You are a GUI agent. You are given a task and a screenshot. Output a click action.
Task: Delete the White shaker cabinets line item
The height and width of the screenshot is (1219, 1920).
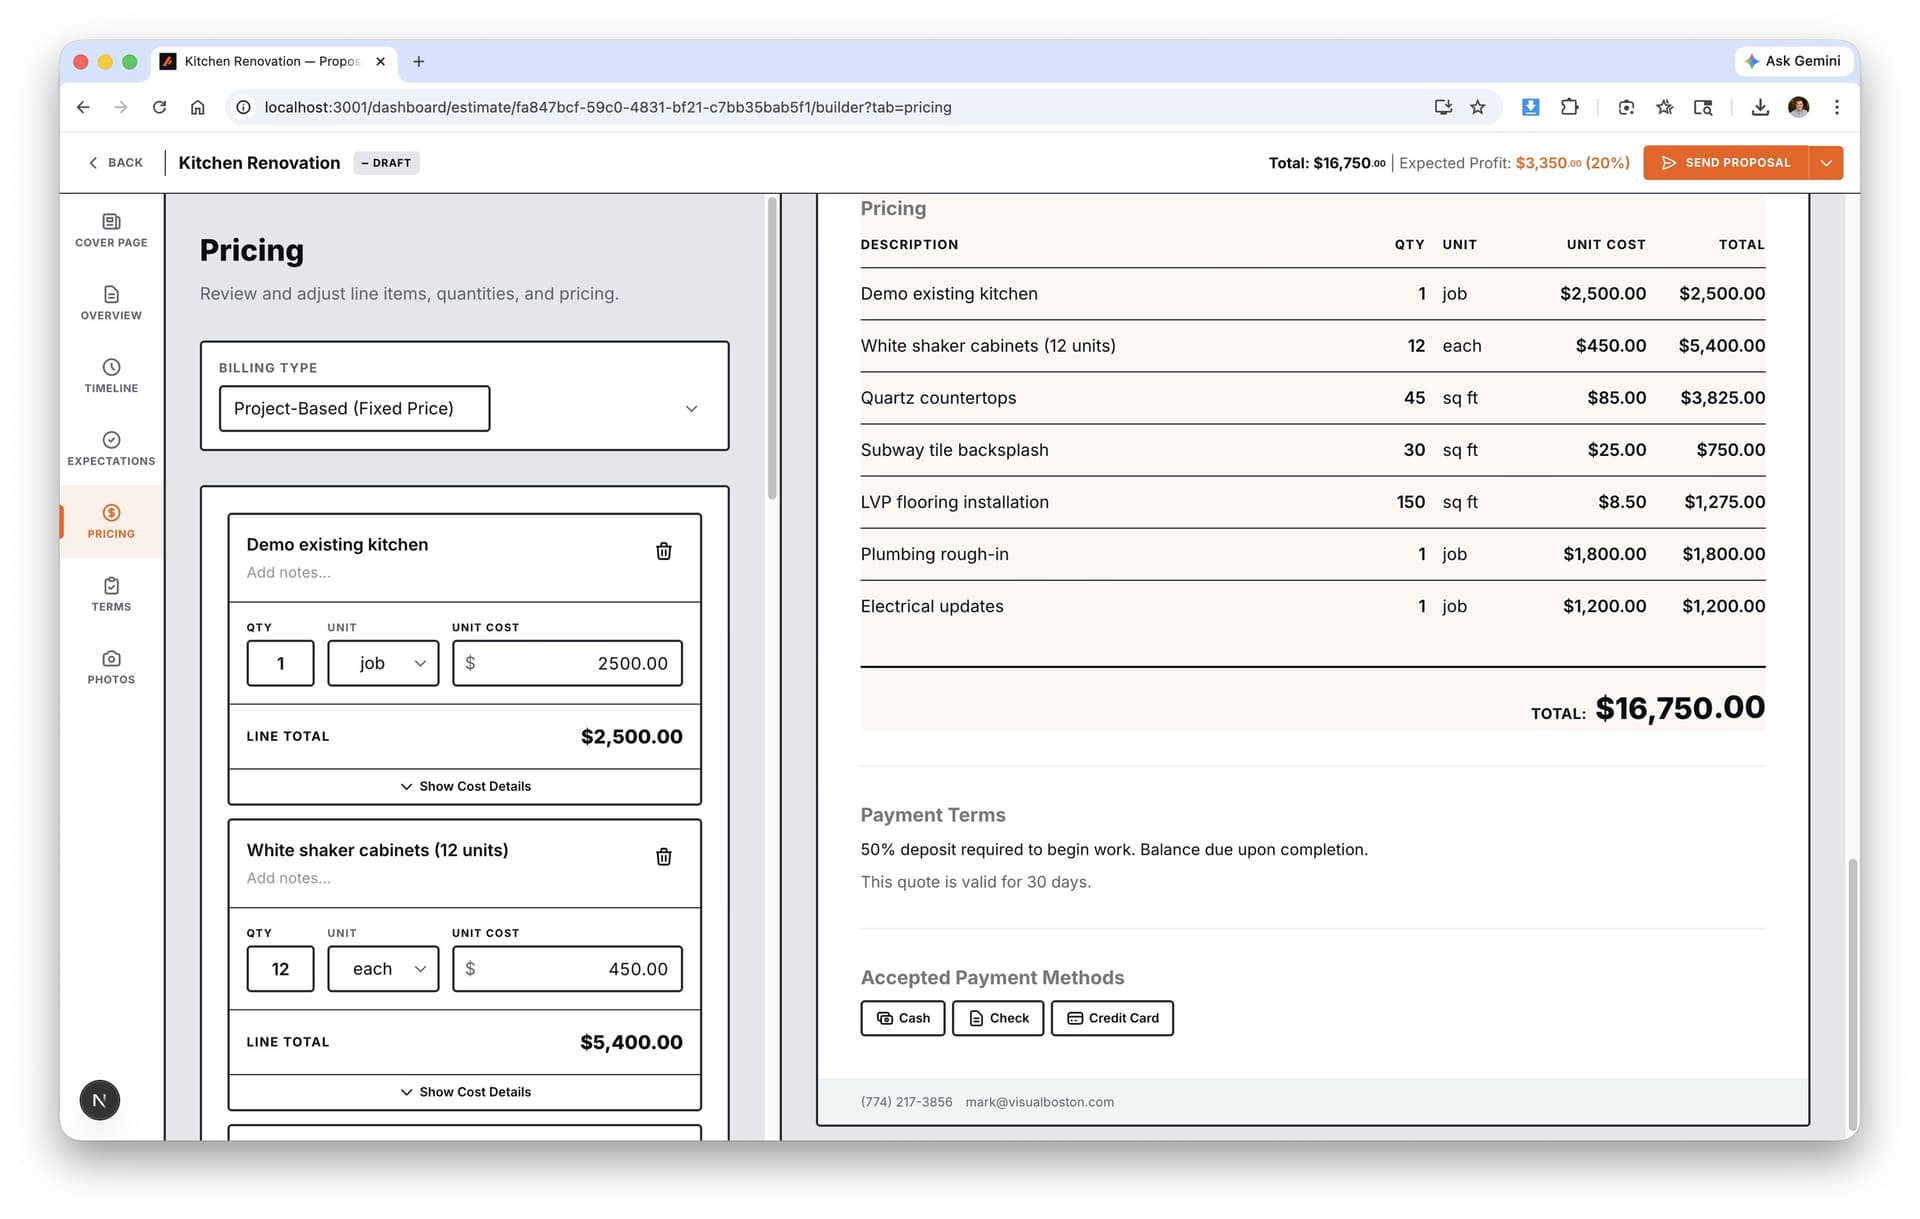[x=663, y=856]
